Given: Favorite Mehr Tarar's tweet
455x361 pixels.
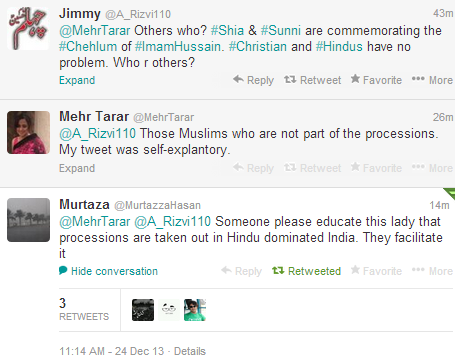Looking at the screenshot, I should tap(376, 168).
